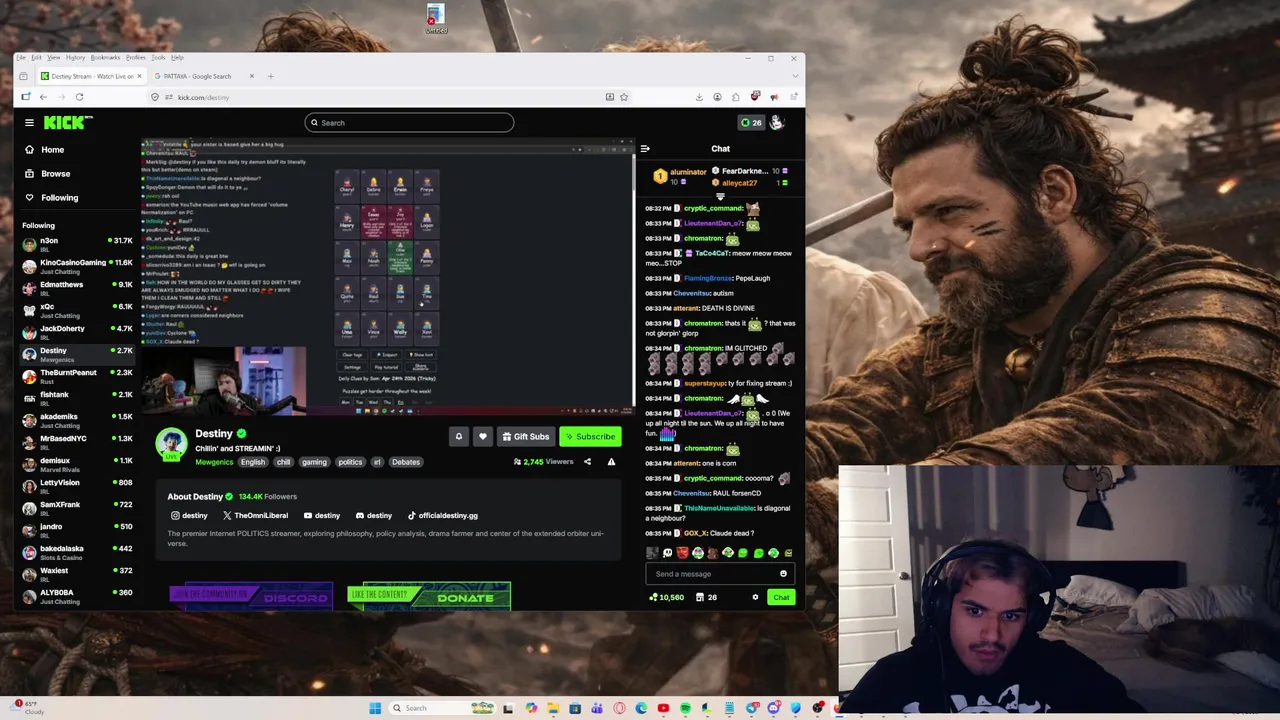Collapse the chat panel with the arrow icon

645,149
